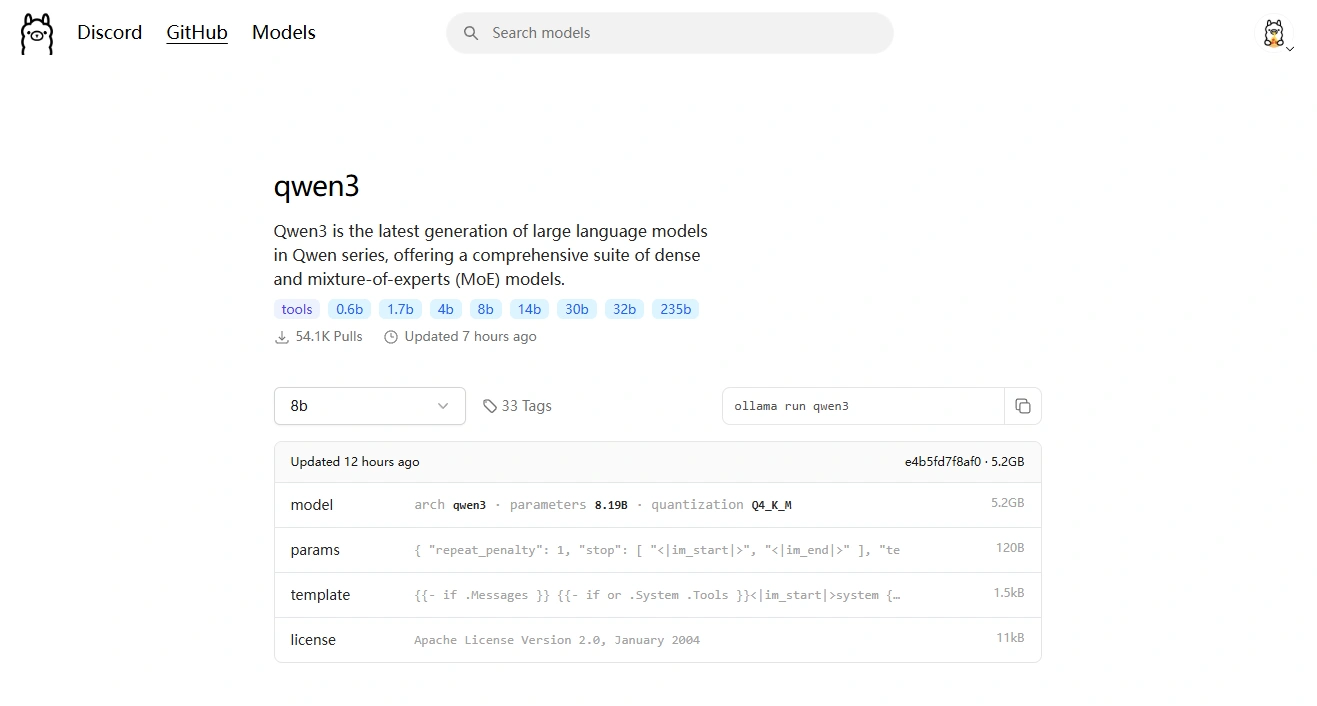Select the 1.7b size tag
This screenshot has height=706, width=1317.
(400, 309)
